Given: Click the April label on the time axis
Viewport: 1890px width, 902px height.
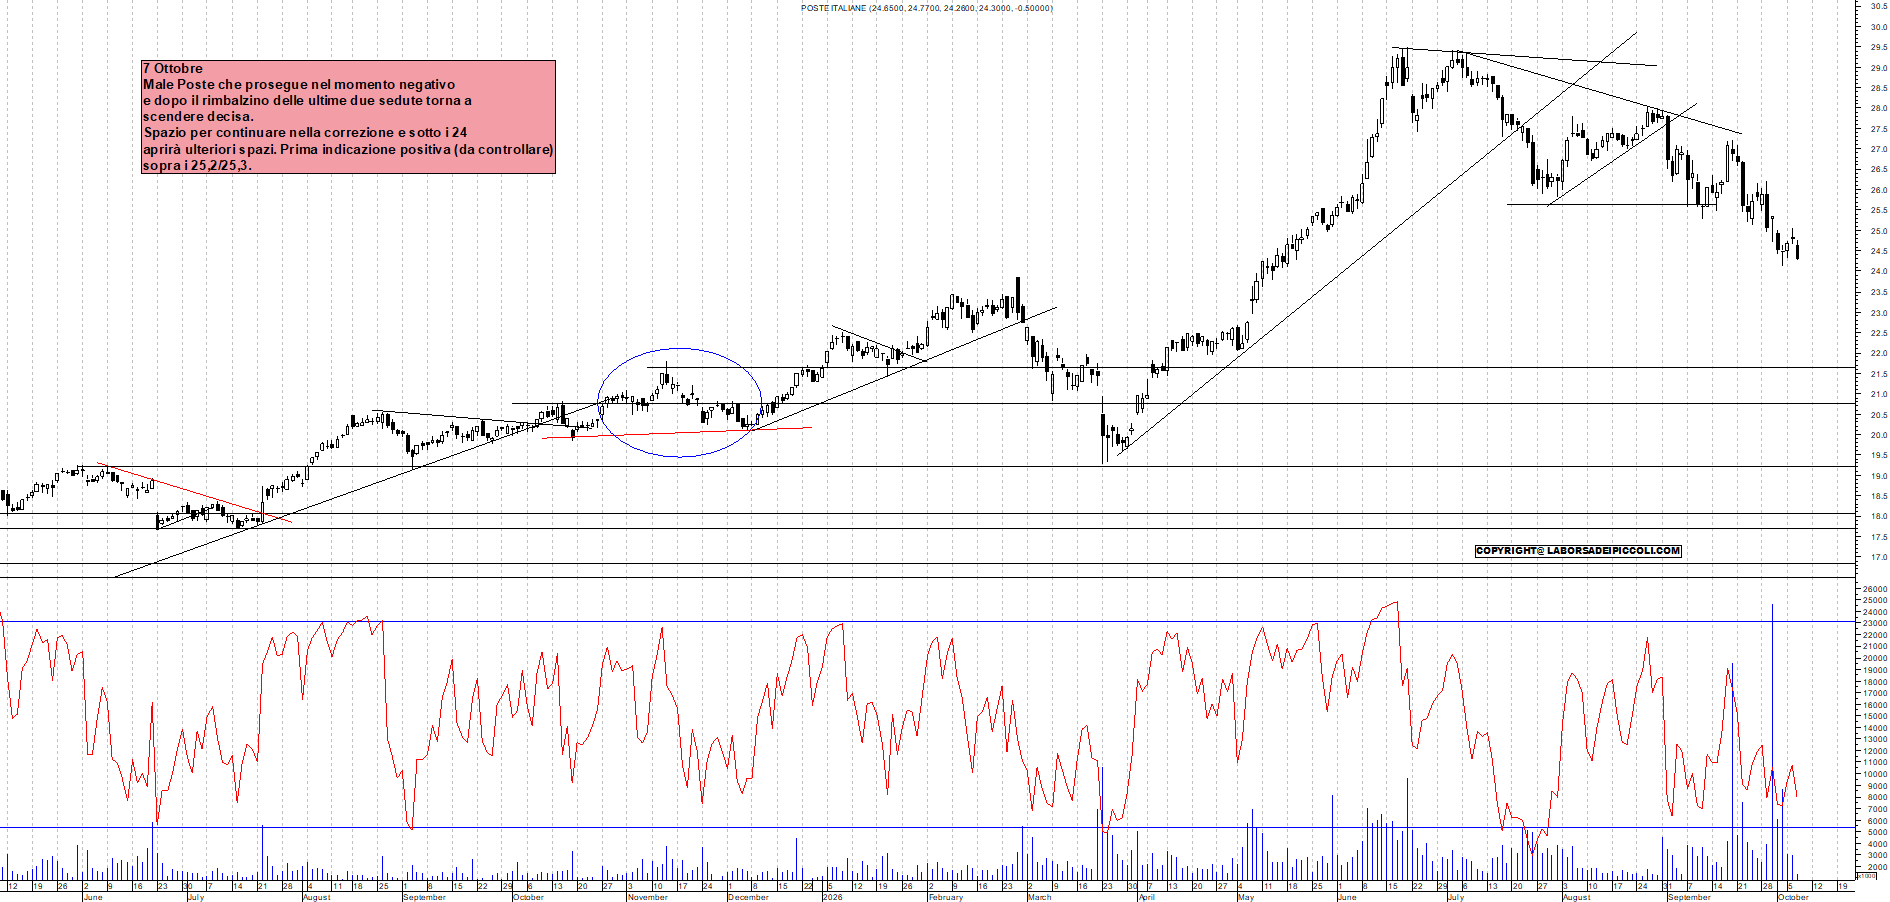Looking at the screenshot, I should tap(1147, 897).
